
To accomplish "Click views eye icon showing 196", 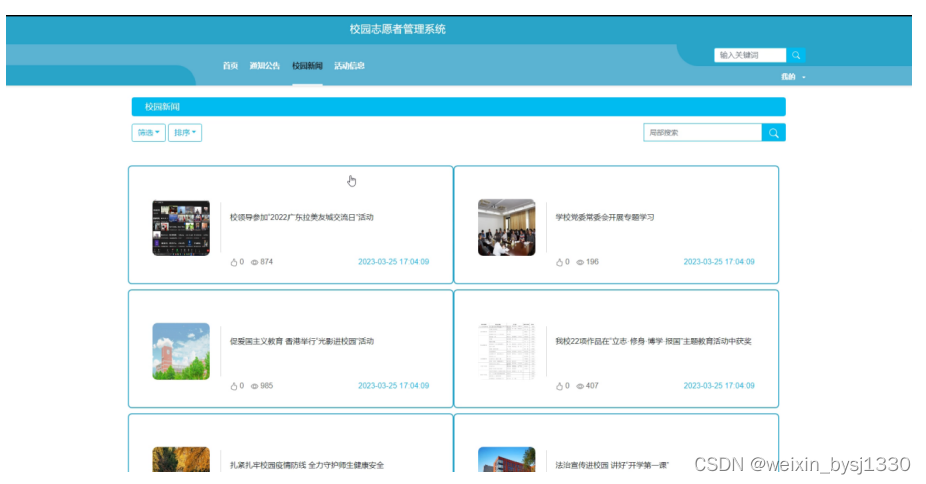I will pyautogui.click(x=580, y=262).
